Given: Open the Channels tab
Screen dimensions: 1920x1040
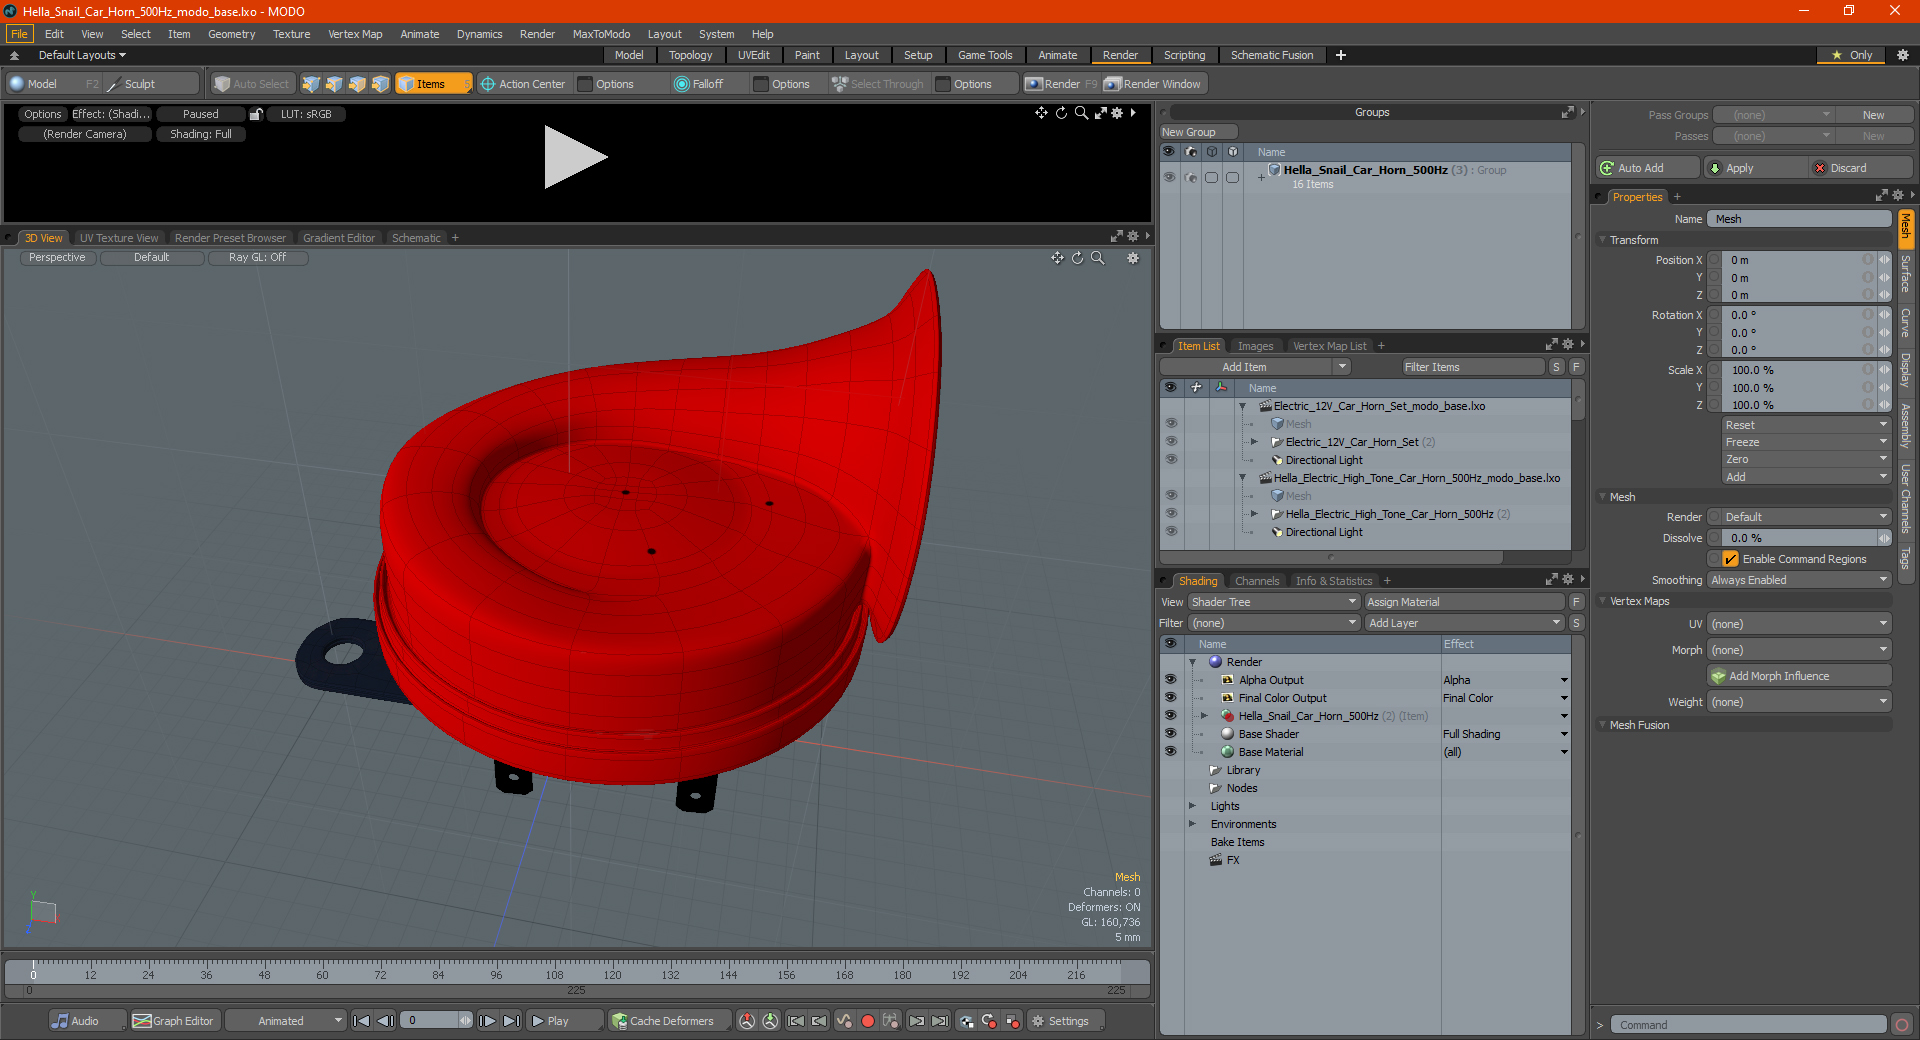Looking at the screenshot, I should [x=1256, y=581].
